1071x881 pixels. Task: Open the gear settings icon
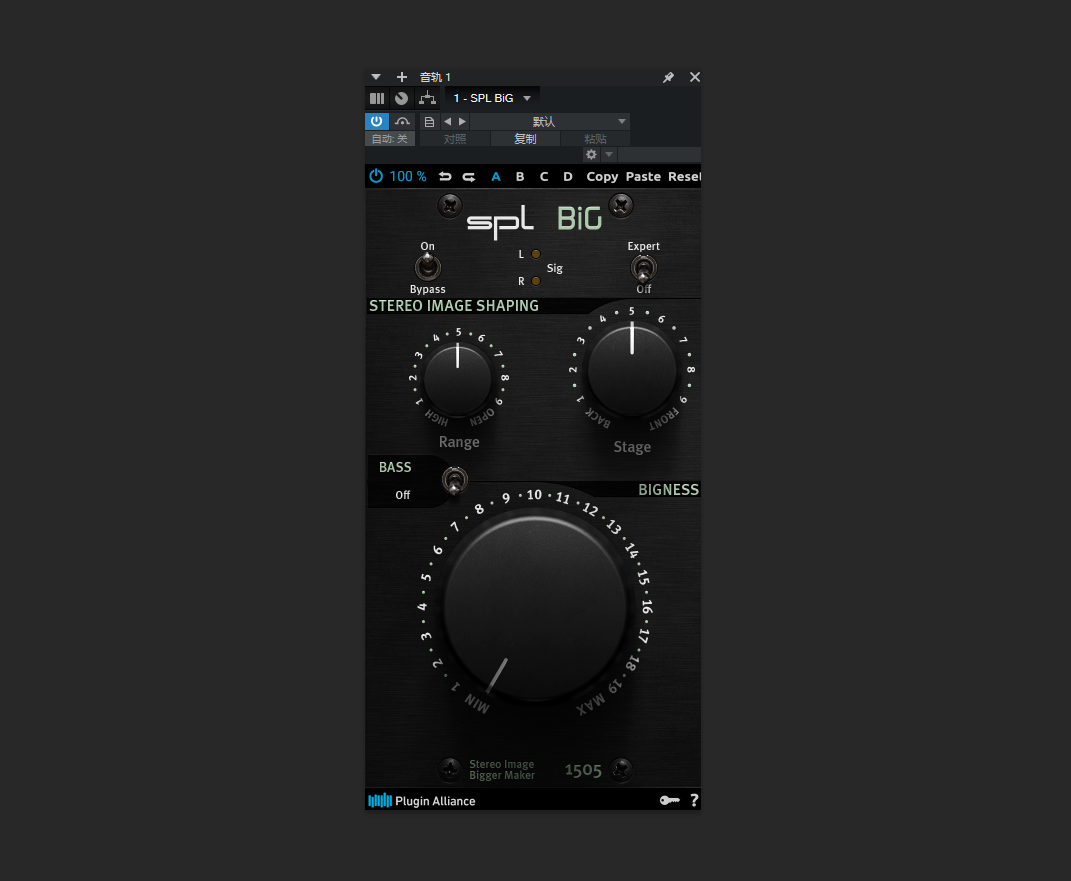point(592,154)
